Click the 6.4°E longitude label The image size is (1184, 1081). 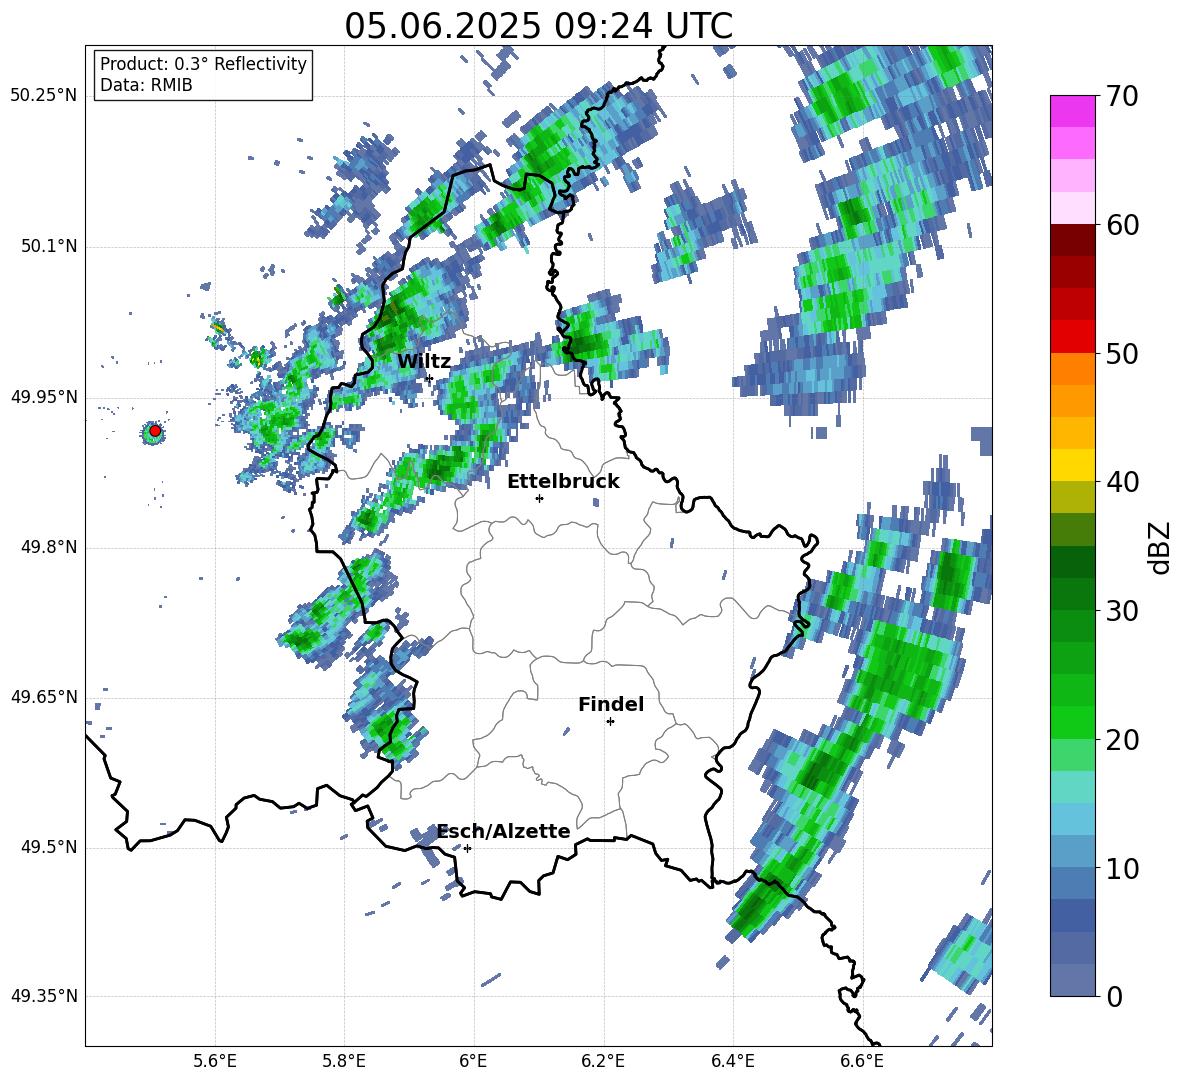click(732, 1062)
